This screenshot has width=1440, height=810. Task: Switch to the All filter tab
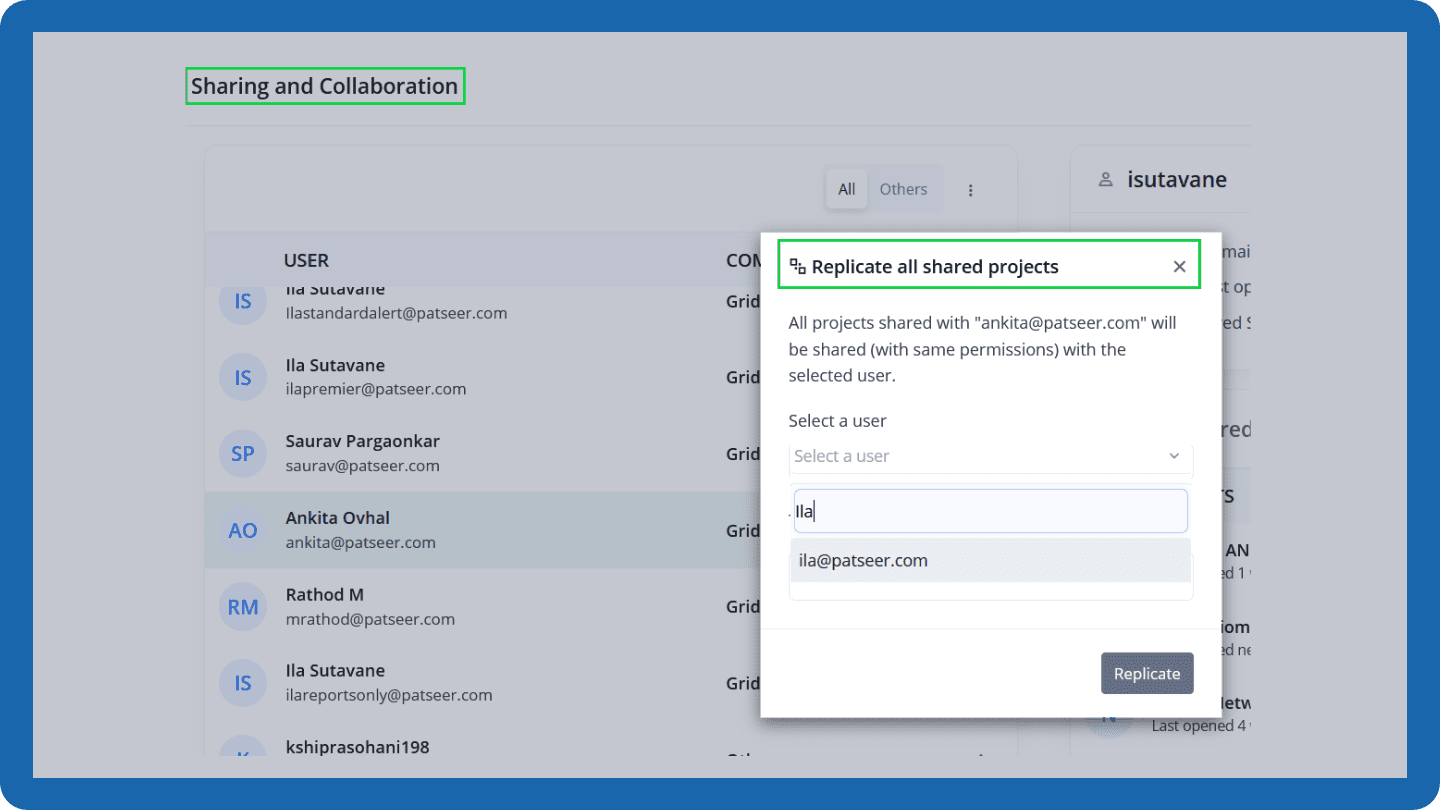(847, 189)
